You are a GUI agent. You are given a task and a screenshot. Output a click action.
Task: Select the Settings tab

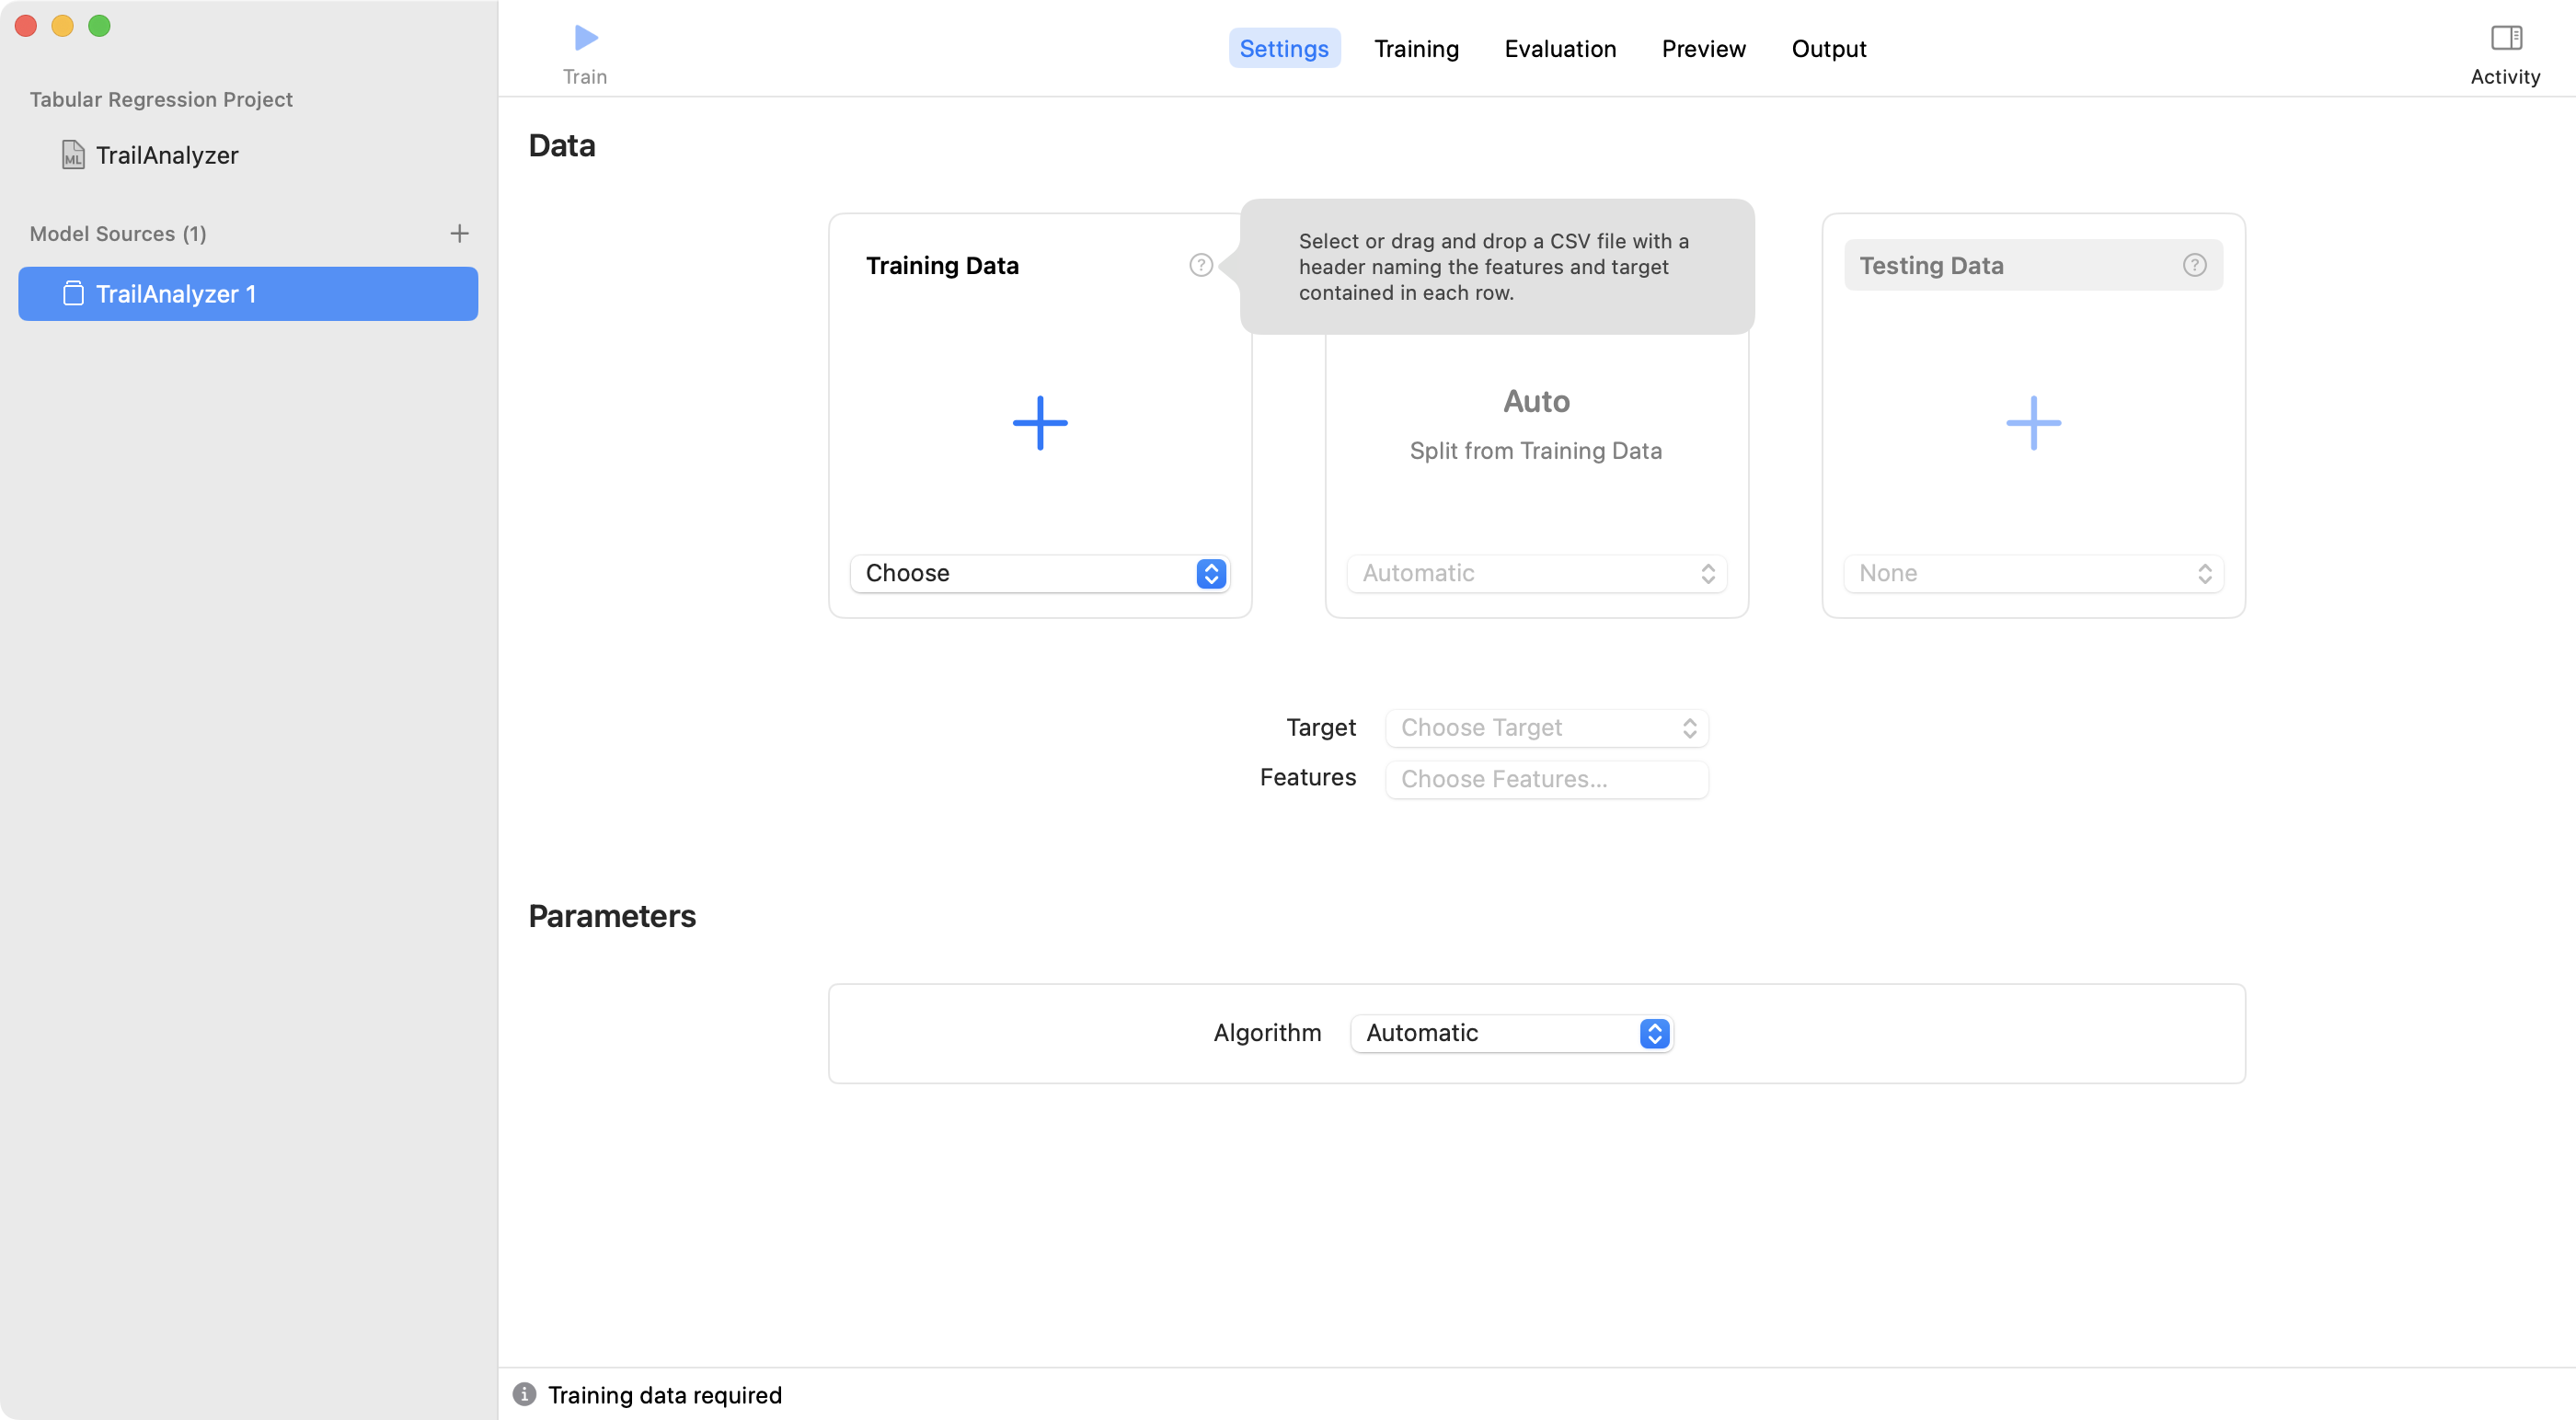click(1284, 48)
